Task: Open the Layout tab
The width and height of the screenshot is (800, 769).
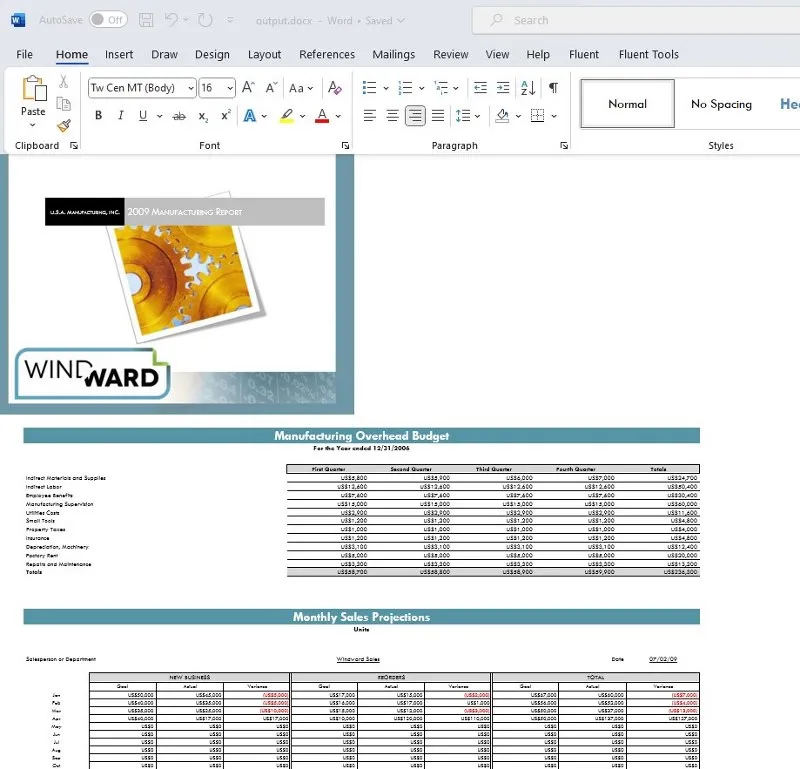Action: point(264,54)
